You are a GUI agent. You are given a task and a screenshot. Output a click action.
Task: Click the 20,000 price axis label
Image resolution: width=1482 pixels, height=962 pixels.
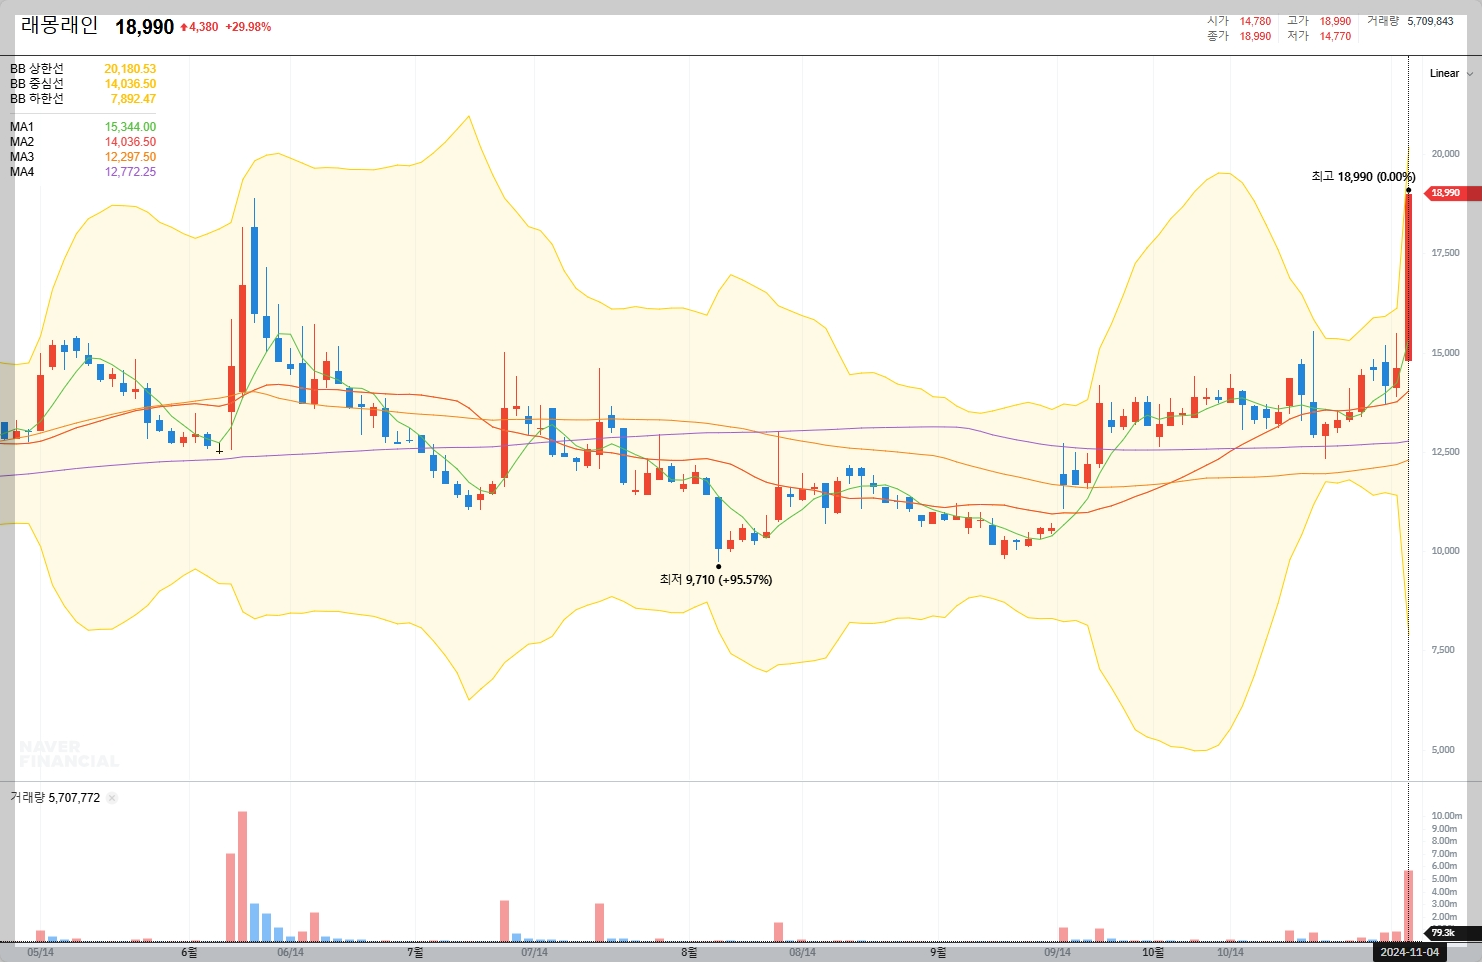[1445, 154]
